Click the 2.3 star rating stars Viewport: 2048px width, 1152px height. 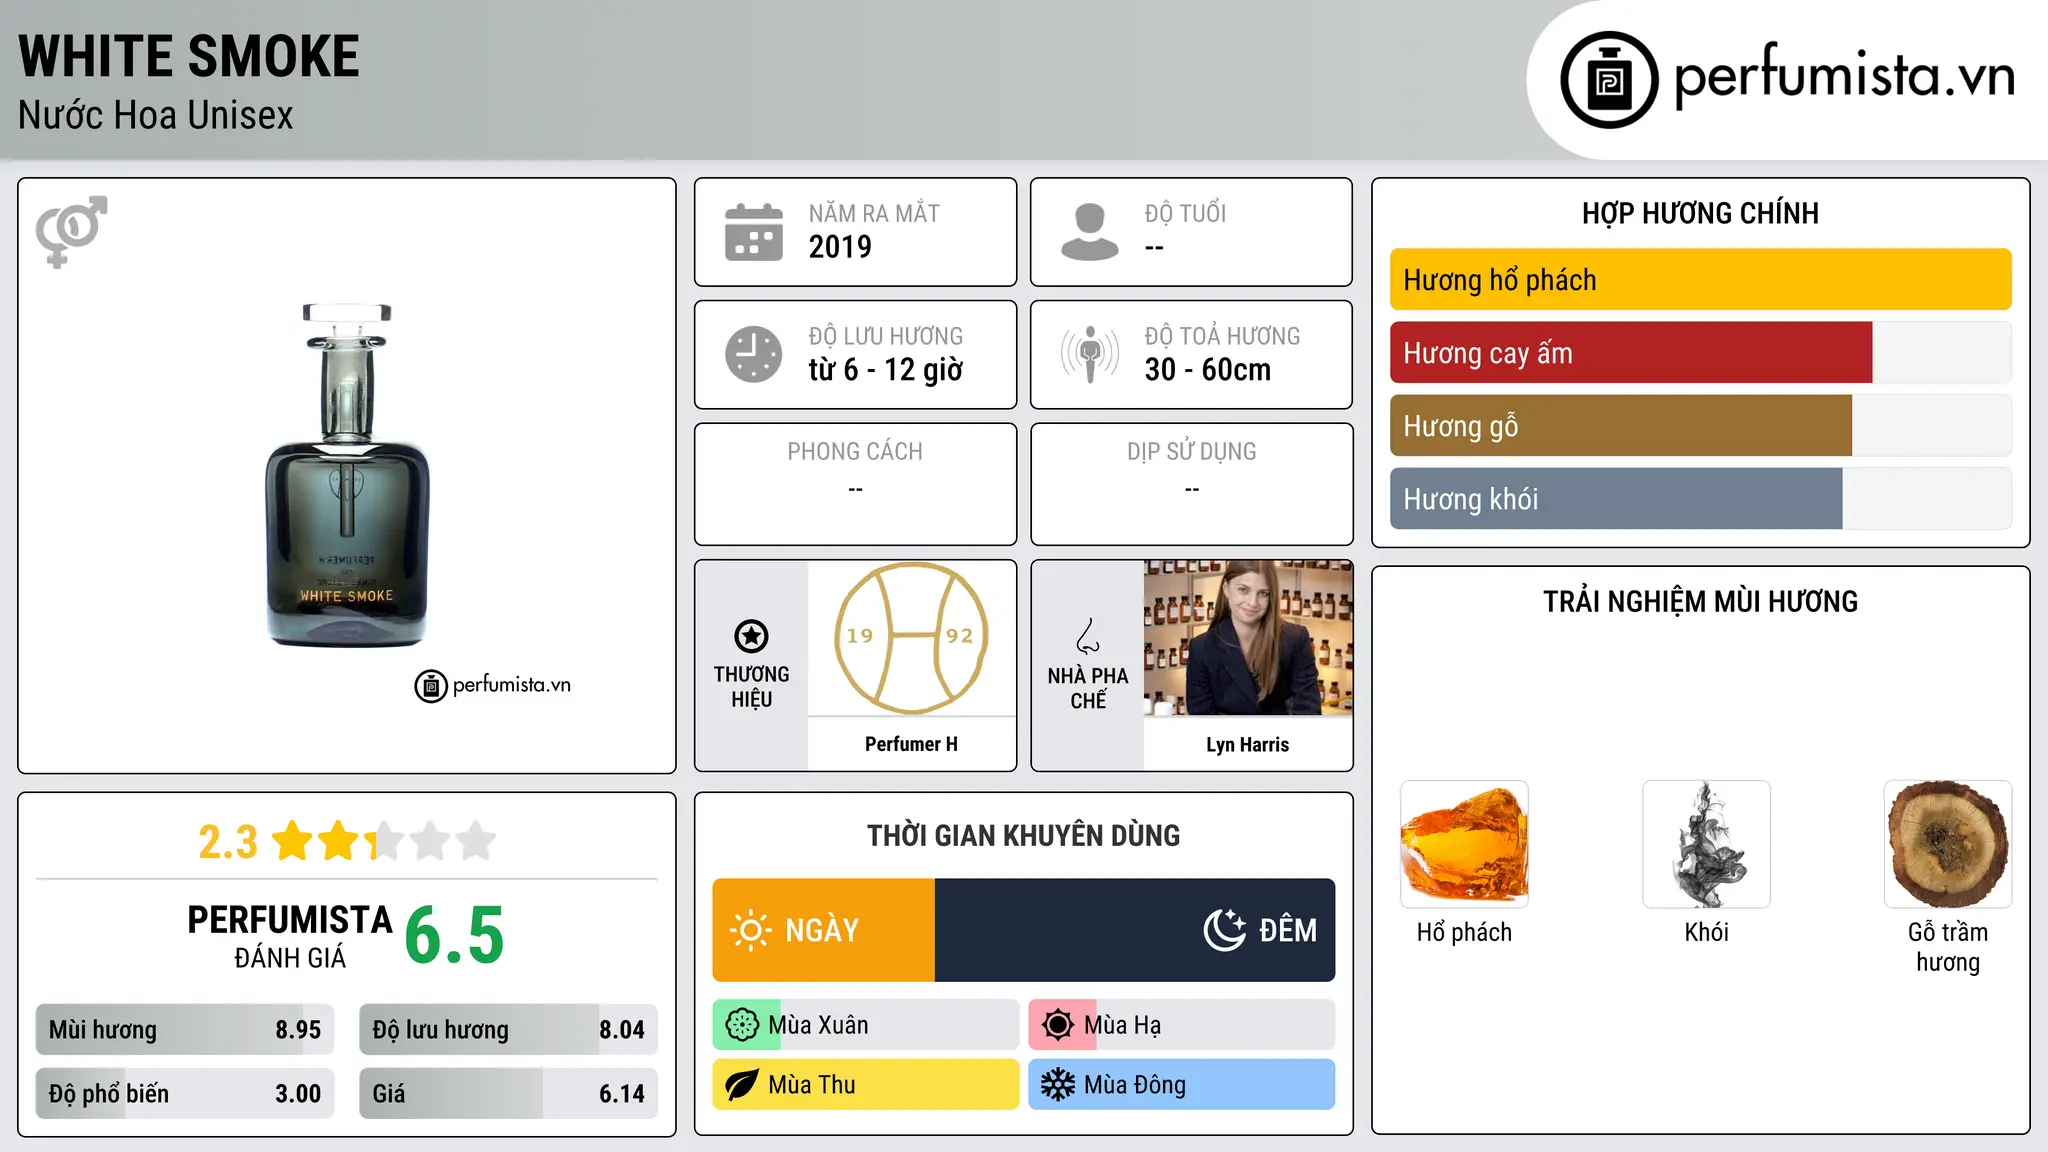point(385,841)
